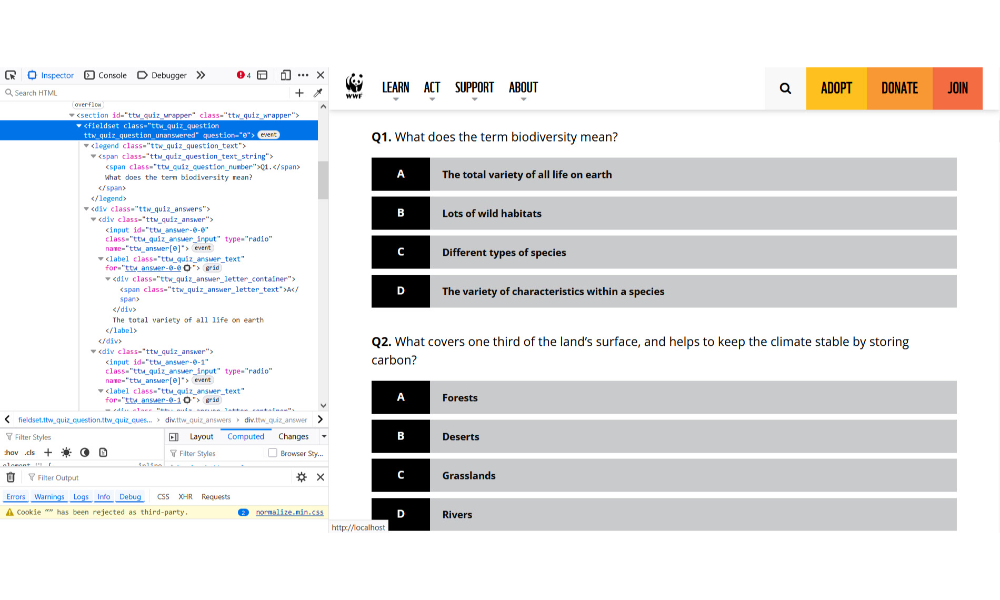Select div.ttw_quiz_answers in the breadcrumb
Viewport: 1000px width, 600px height.
pyautogui.click(x=198, y=420)
